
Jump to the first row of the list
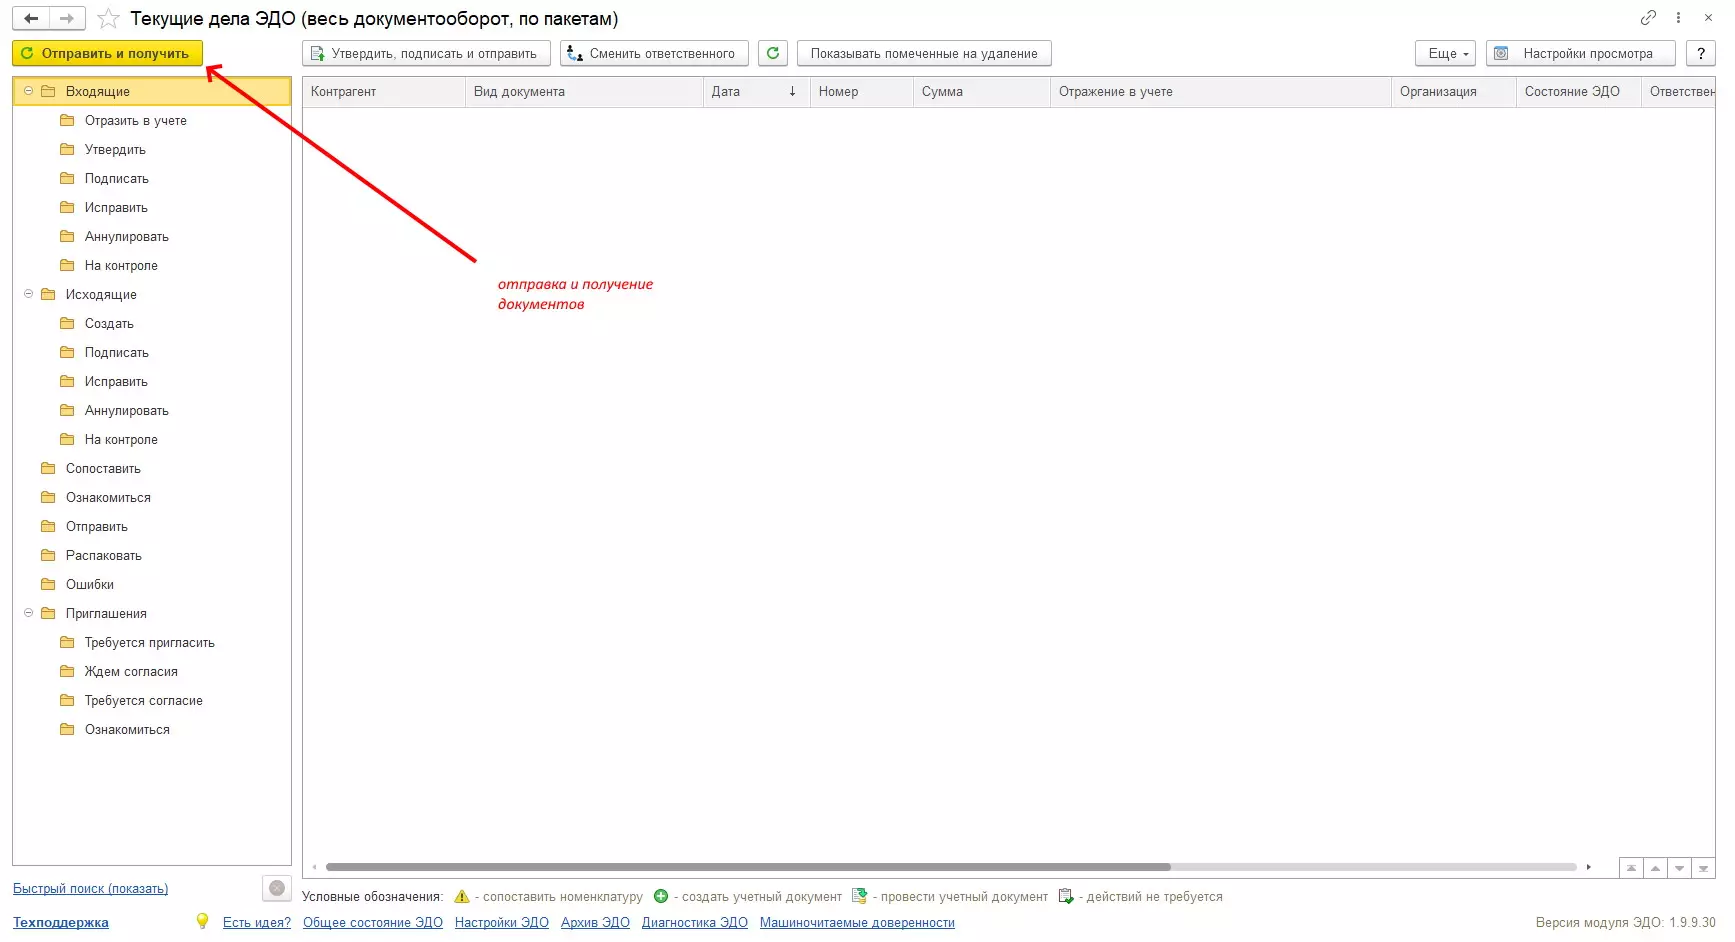(1631, 868)
